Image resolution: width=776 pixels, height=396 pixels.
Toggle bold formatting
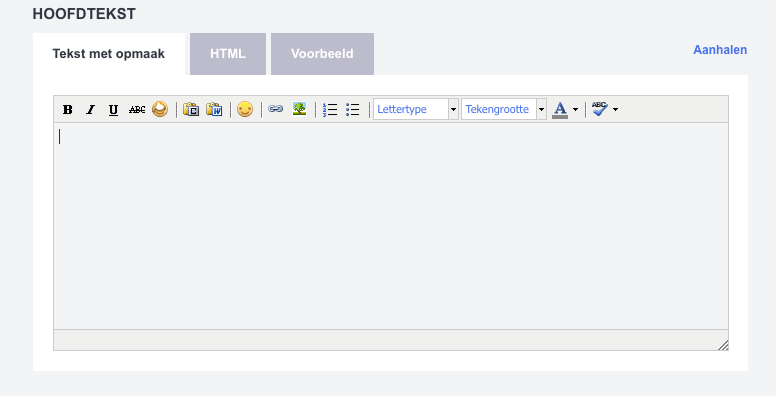68,109
